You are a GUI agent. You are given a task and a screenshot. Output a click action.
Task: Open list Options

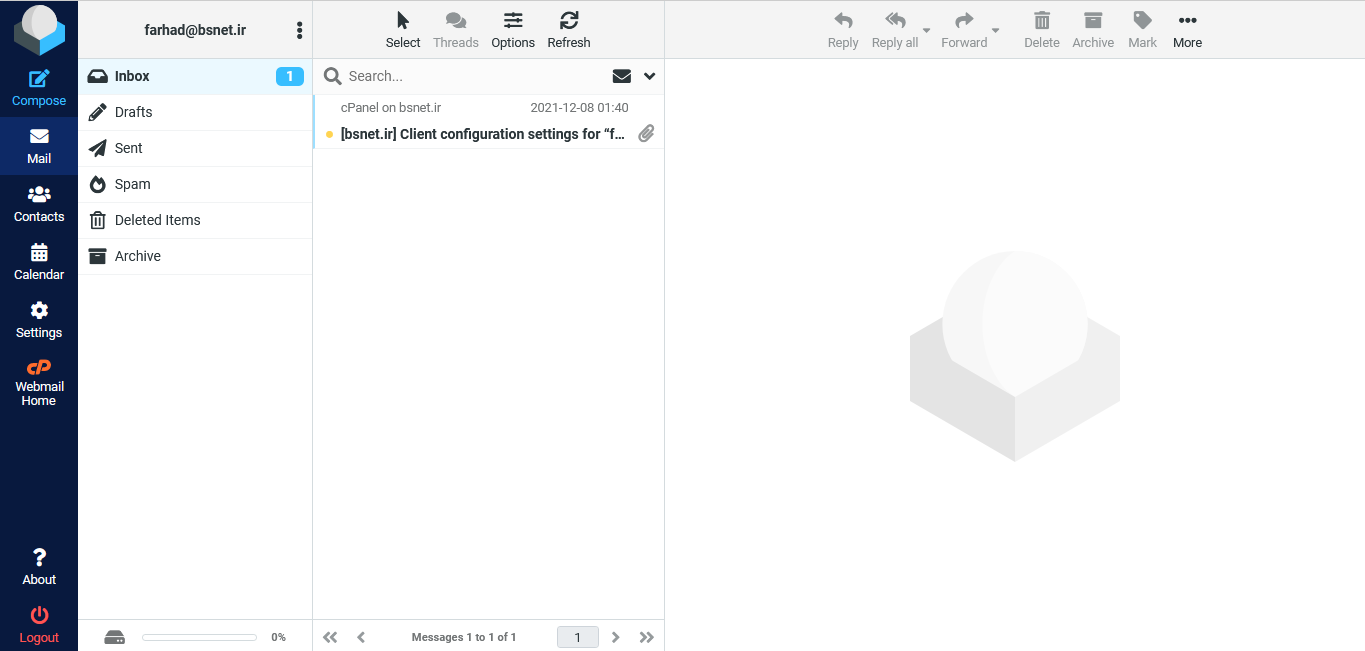(x=513, y=30)
